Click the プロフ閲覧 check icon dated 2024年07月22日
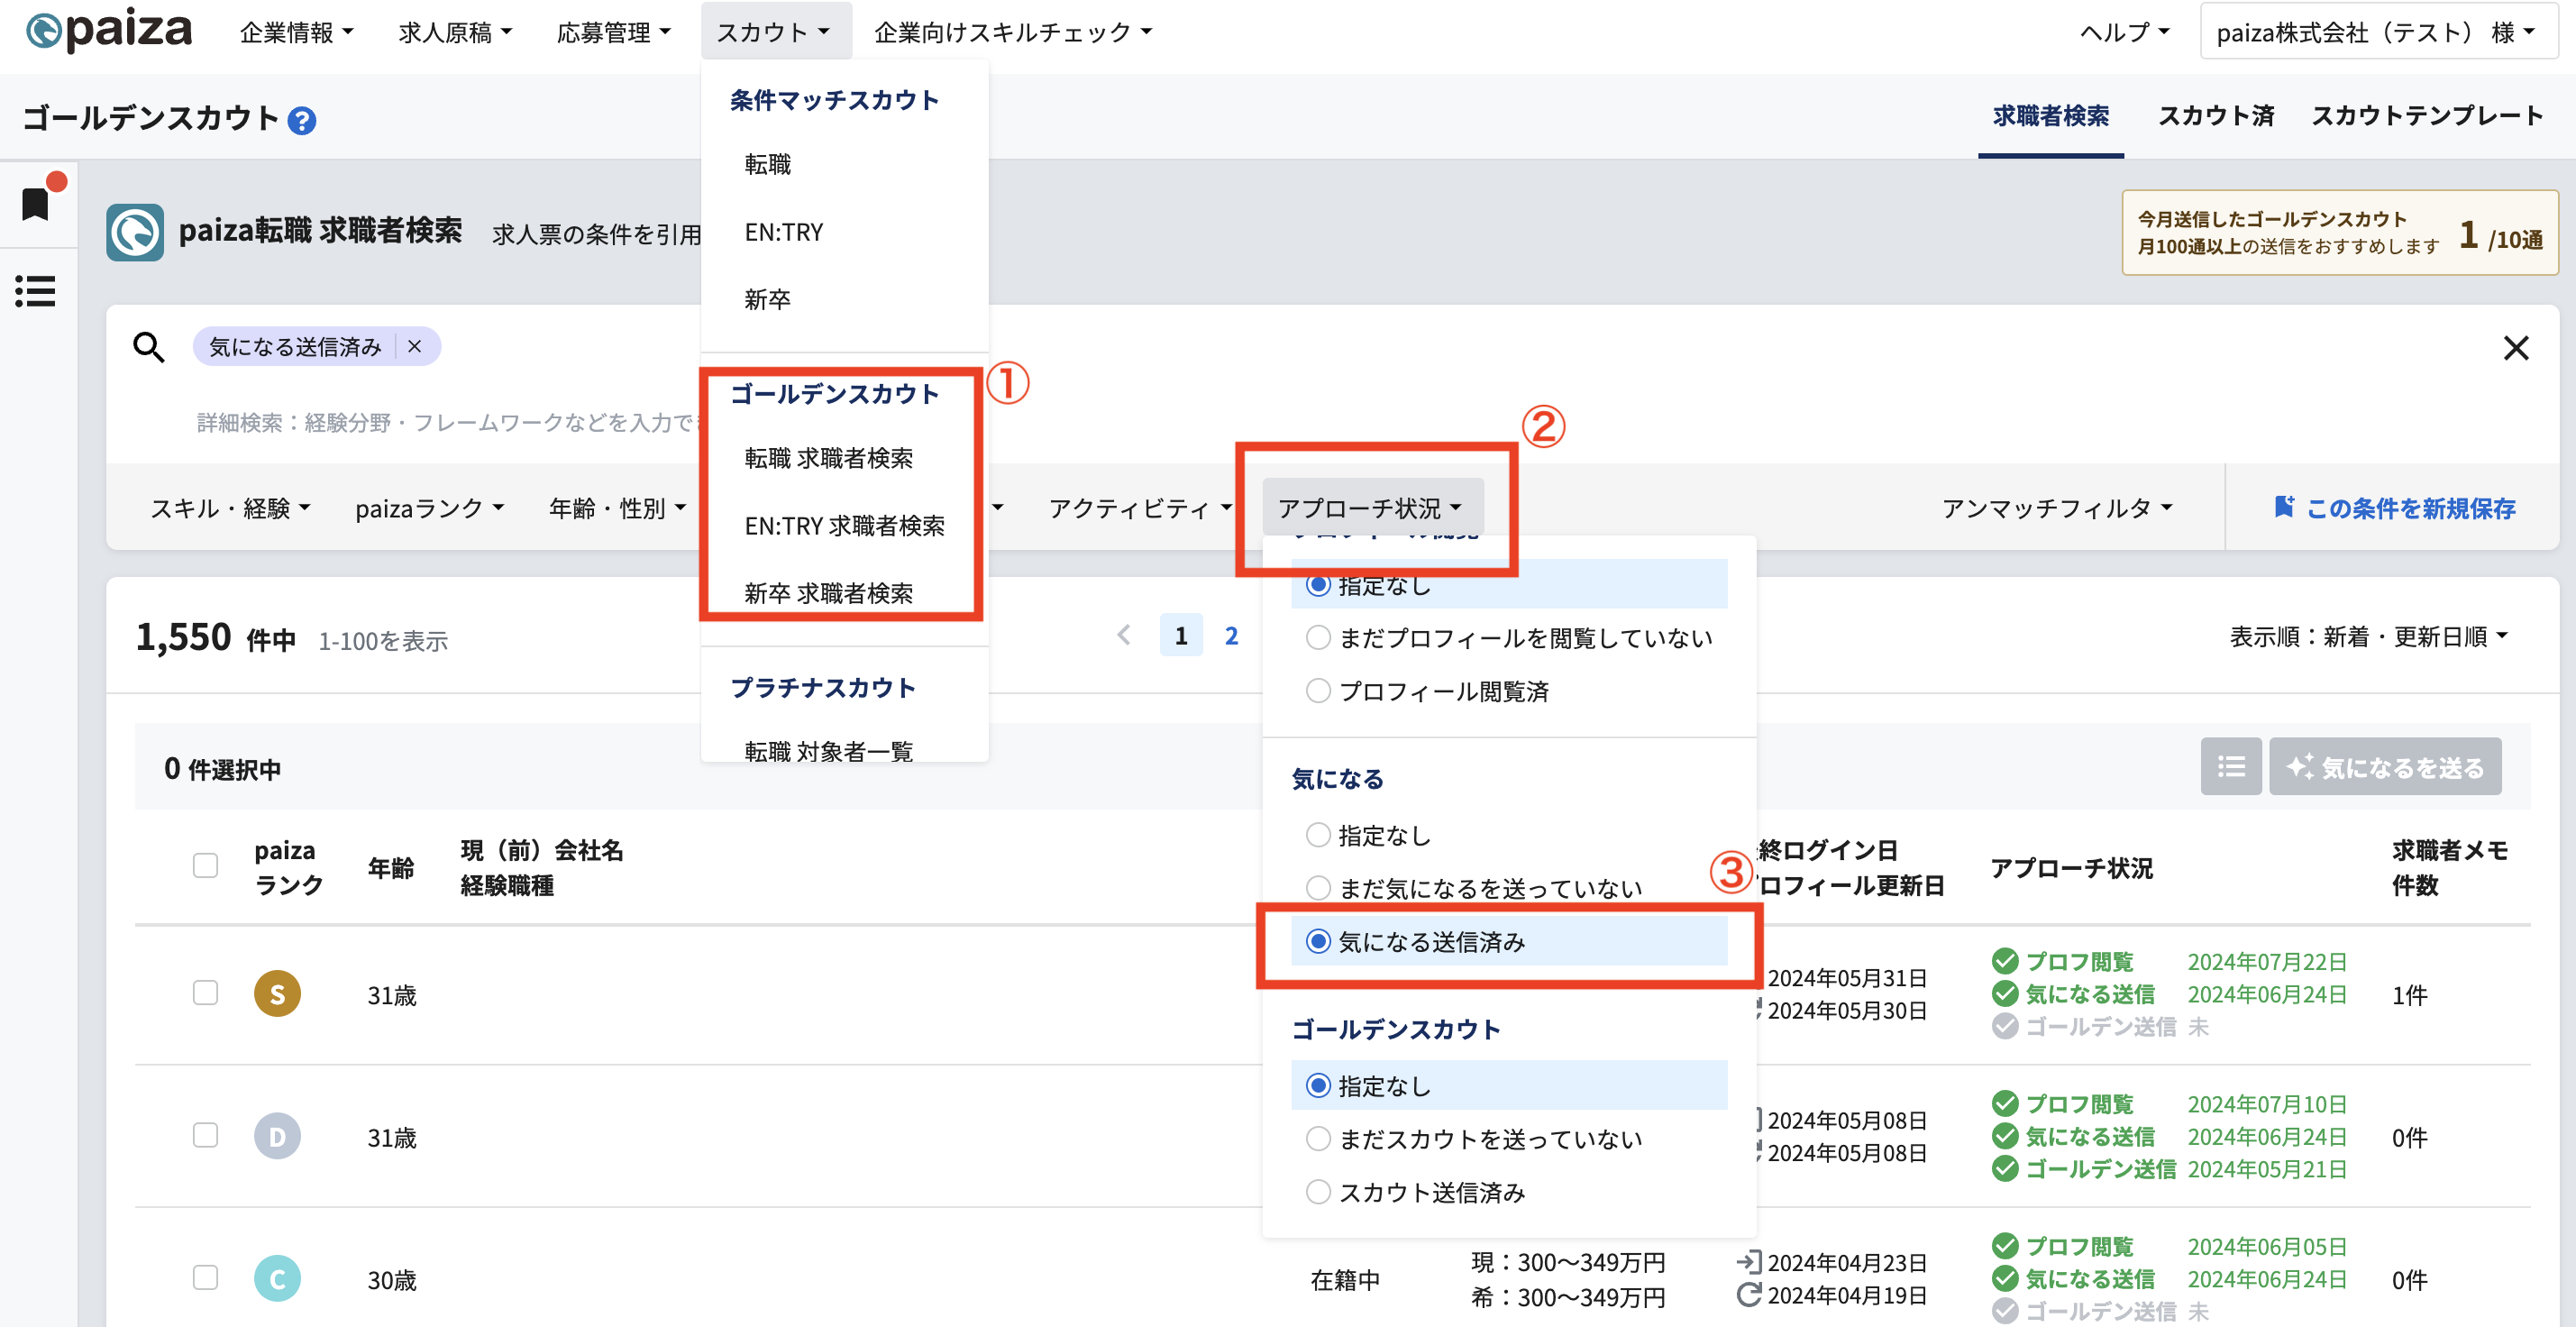Viewport: 2576px width, 1327px height. [2004, 961]
